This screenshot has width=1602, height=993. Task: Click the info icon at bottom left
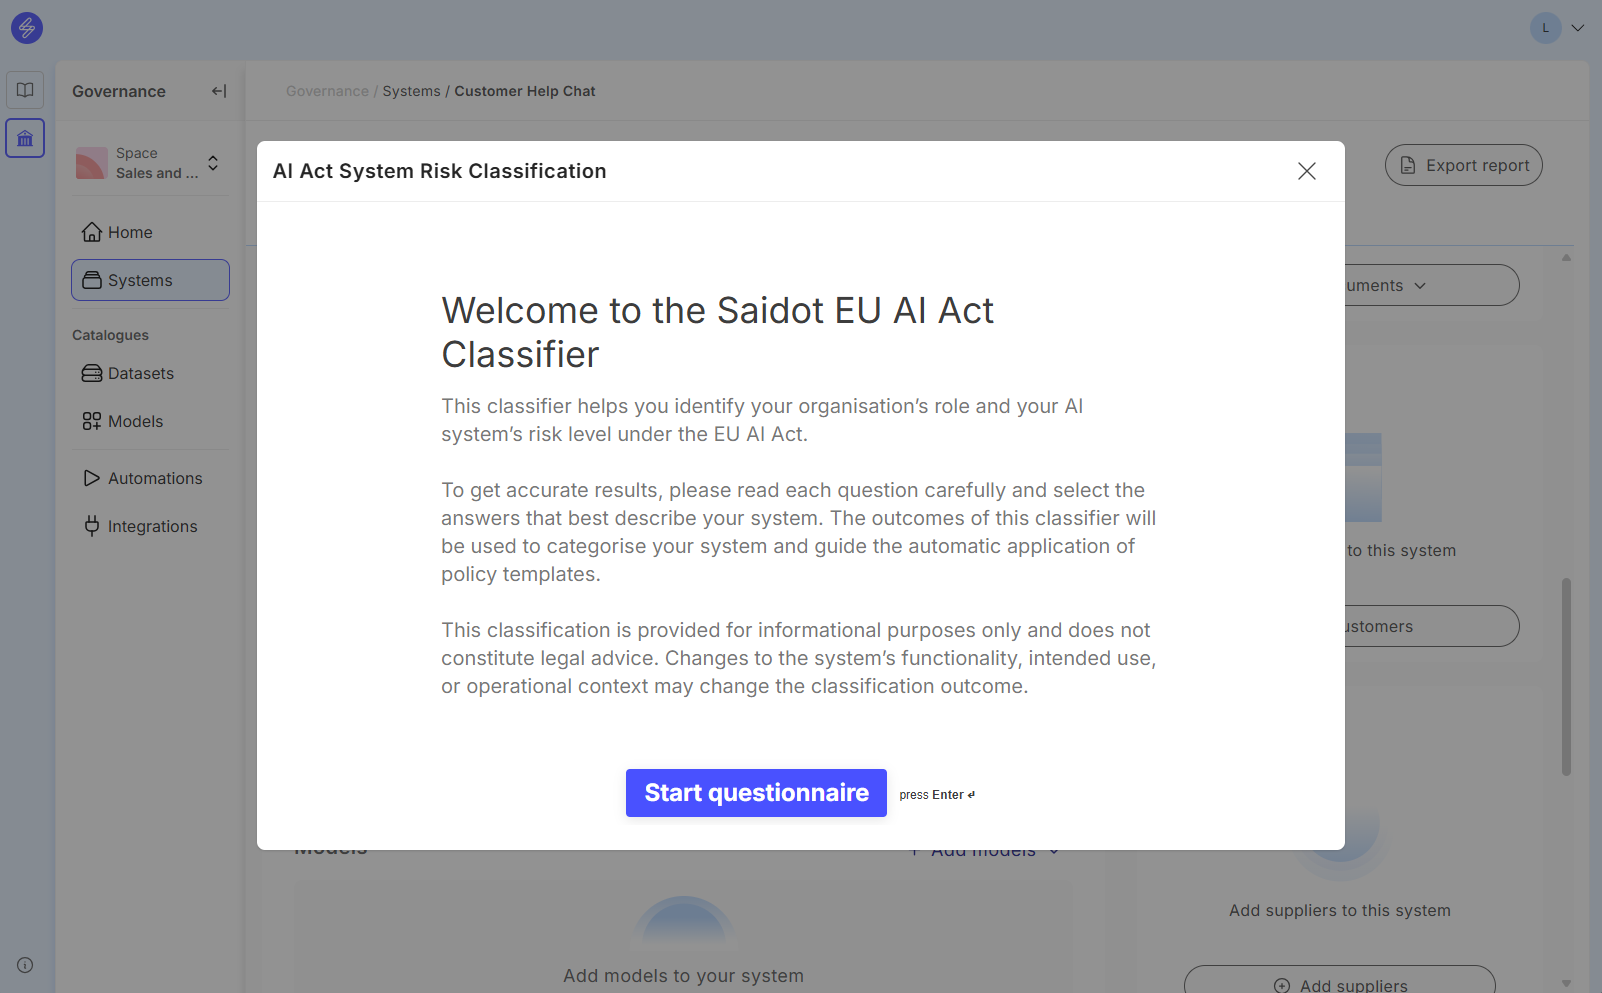coord(25,965)
